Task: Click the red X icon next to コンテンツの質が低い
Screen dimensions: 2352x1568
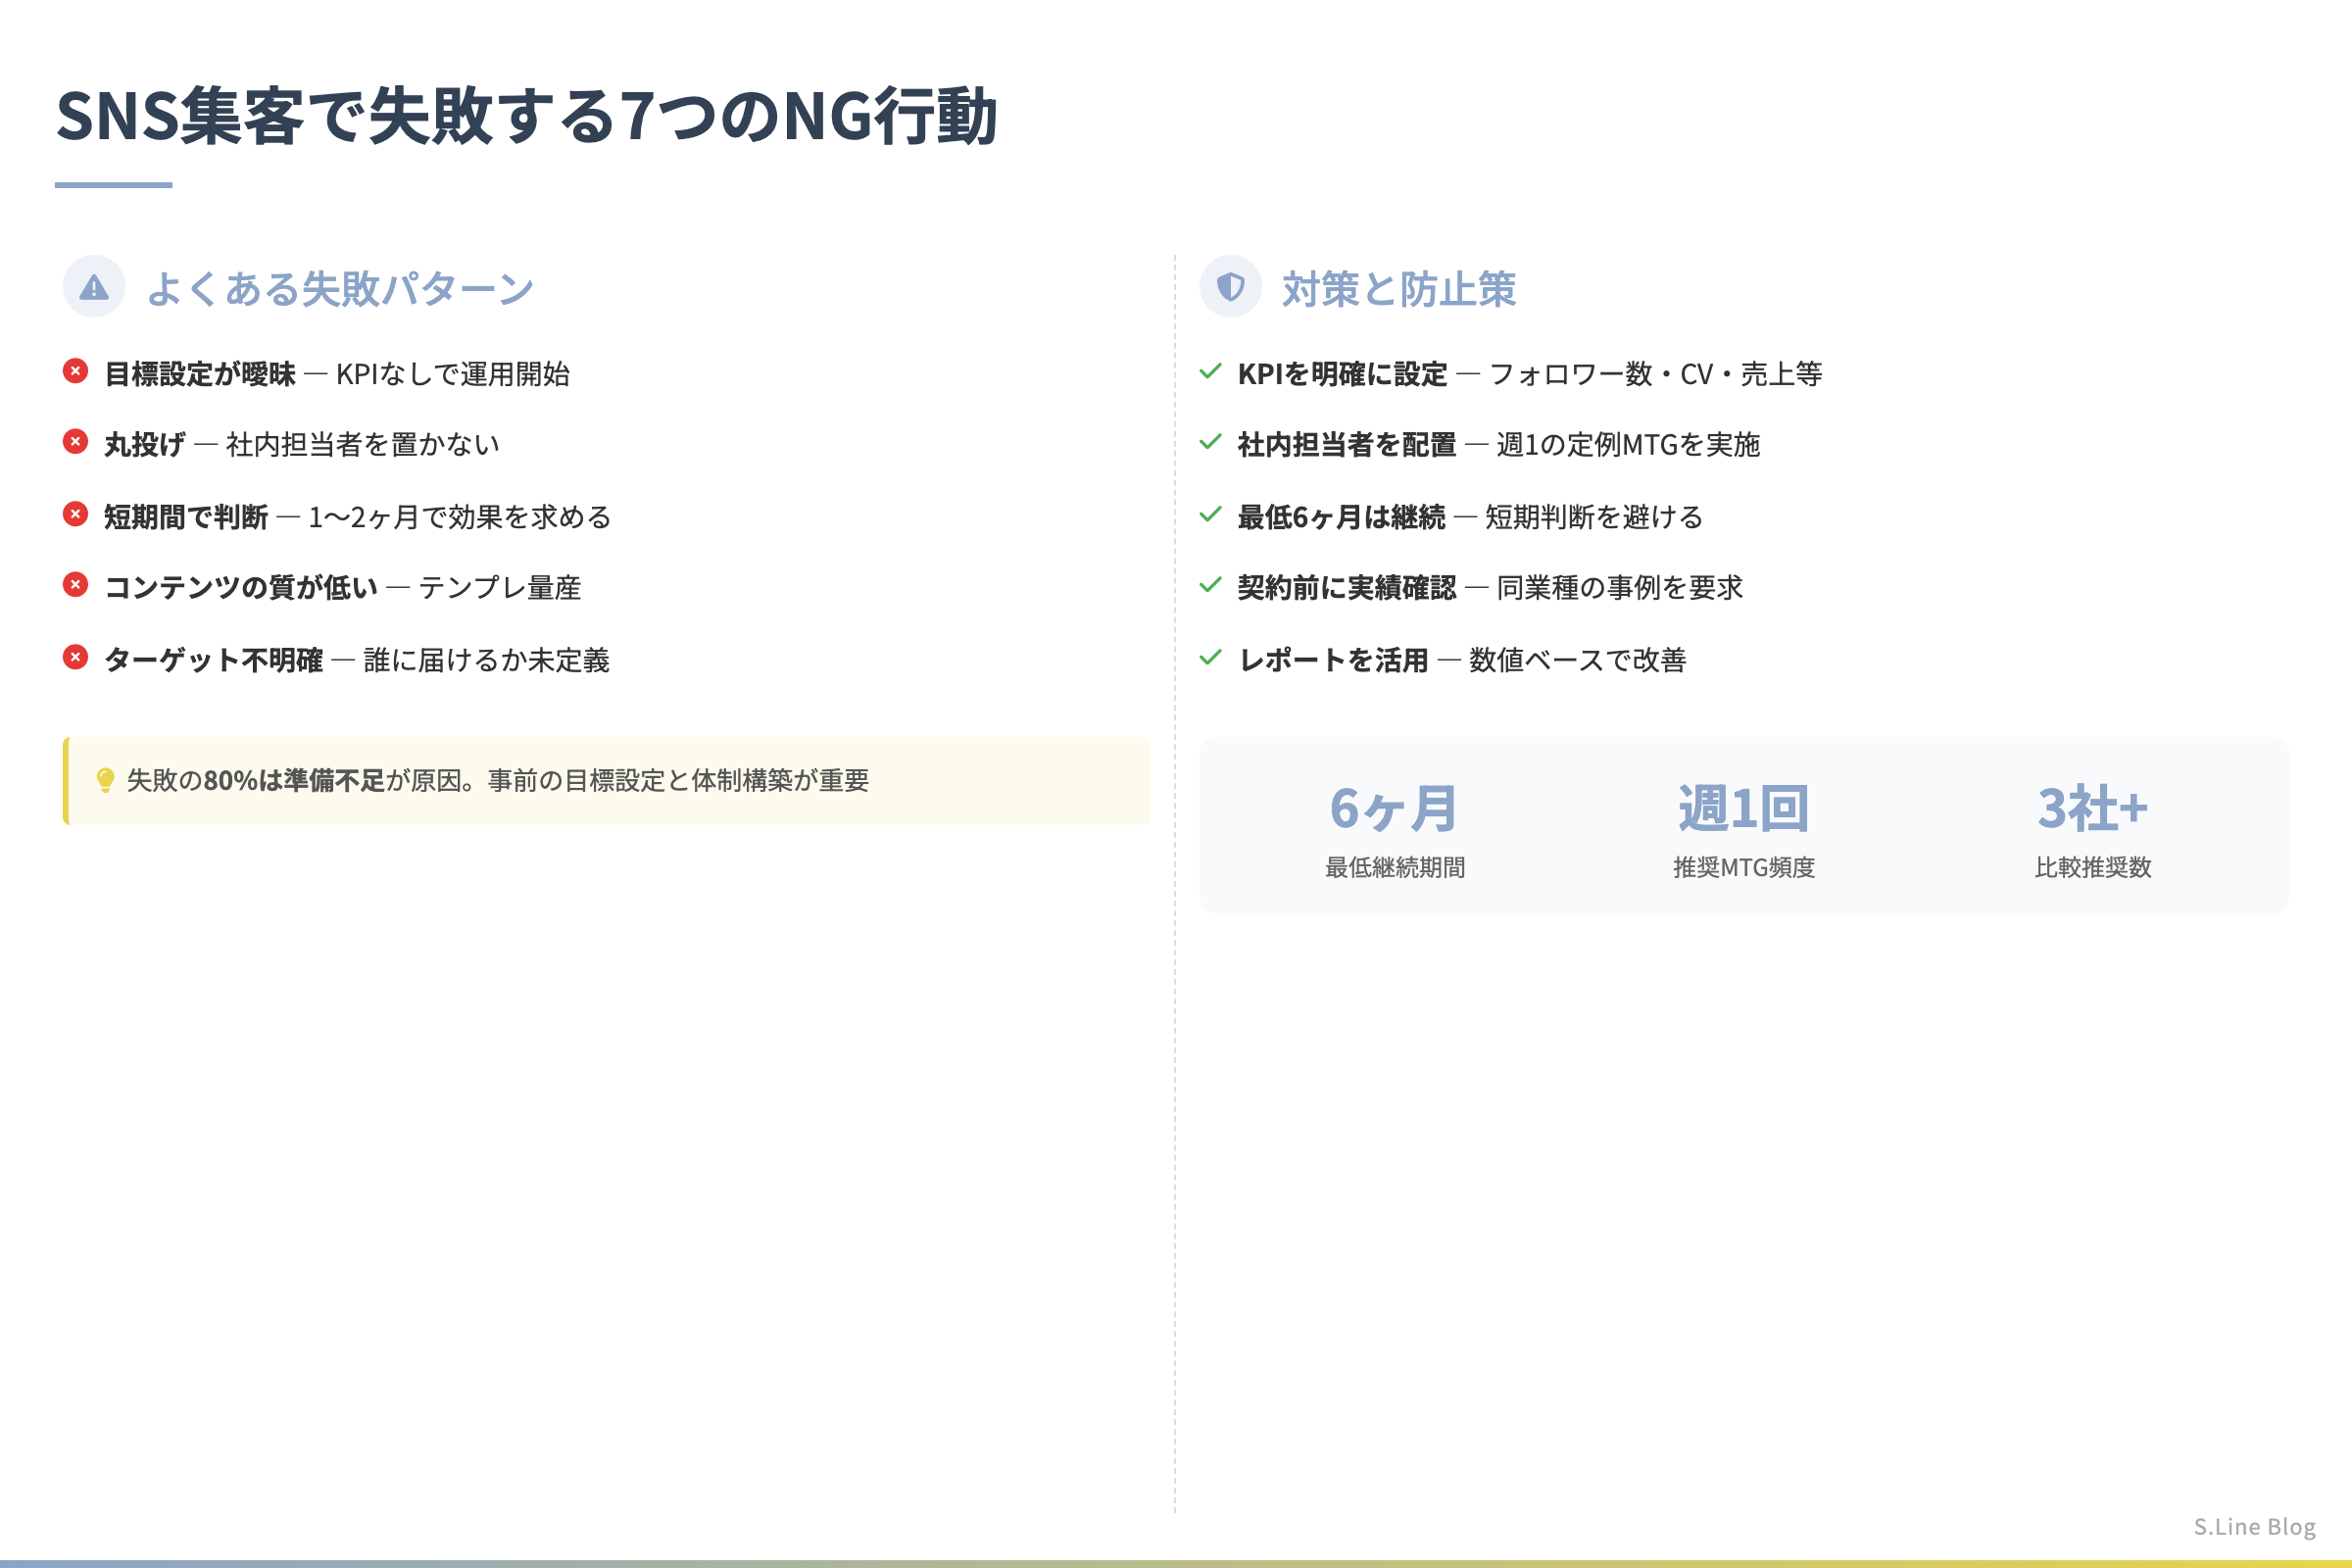Action: tap(75, 584)
